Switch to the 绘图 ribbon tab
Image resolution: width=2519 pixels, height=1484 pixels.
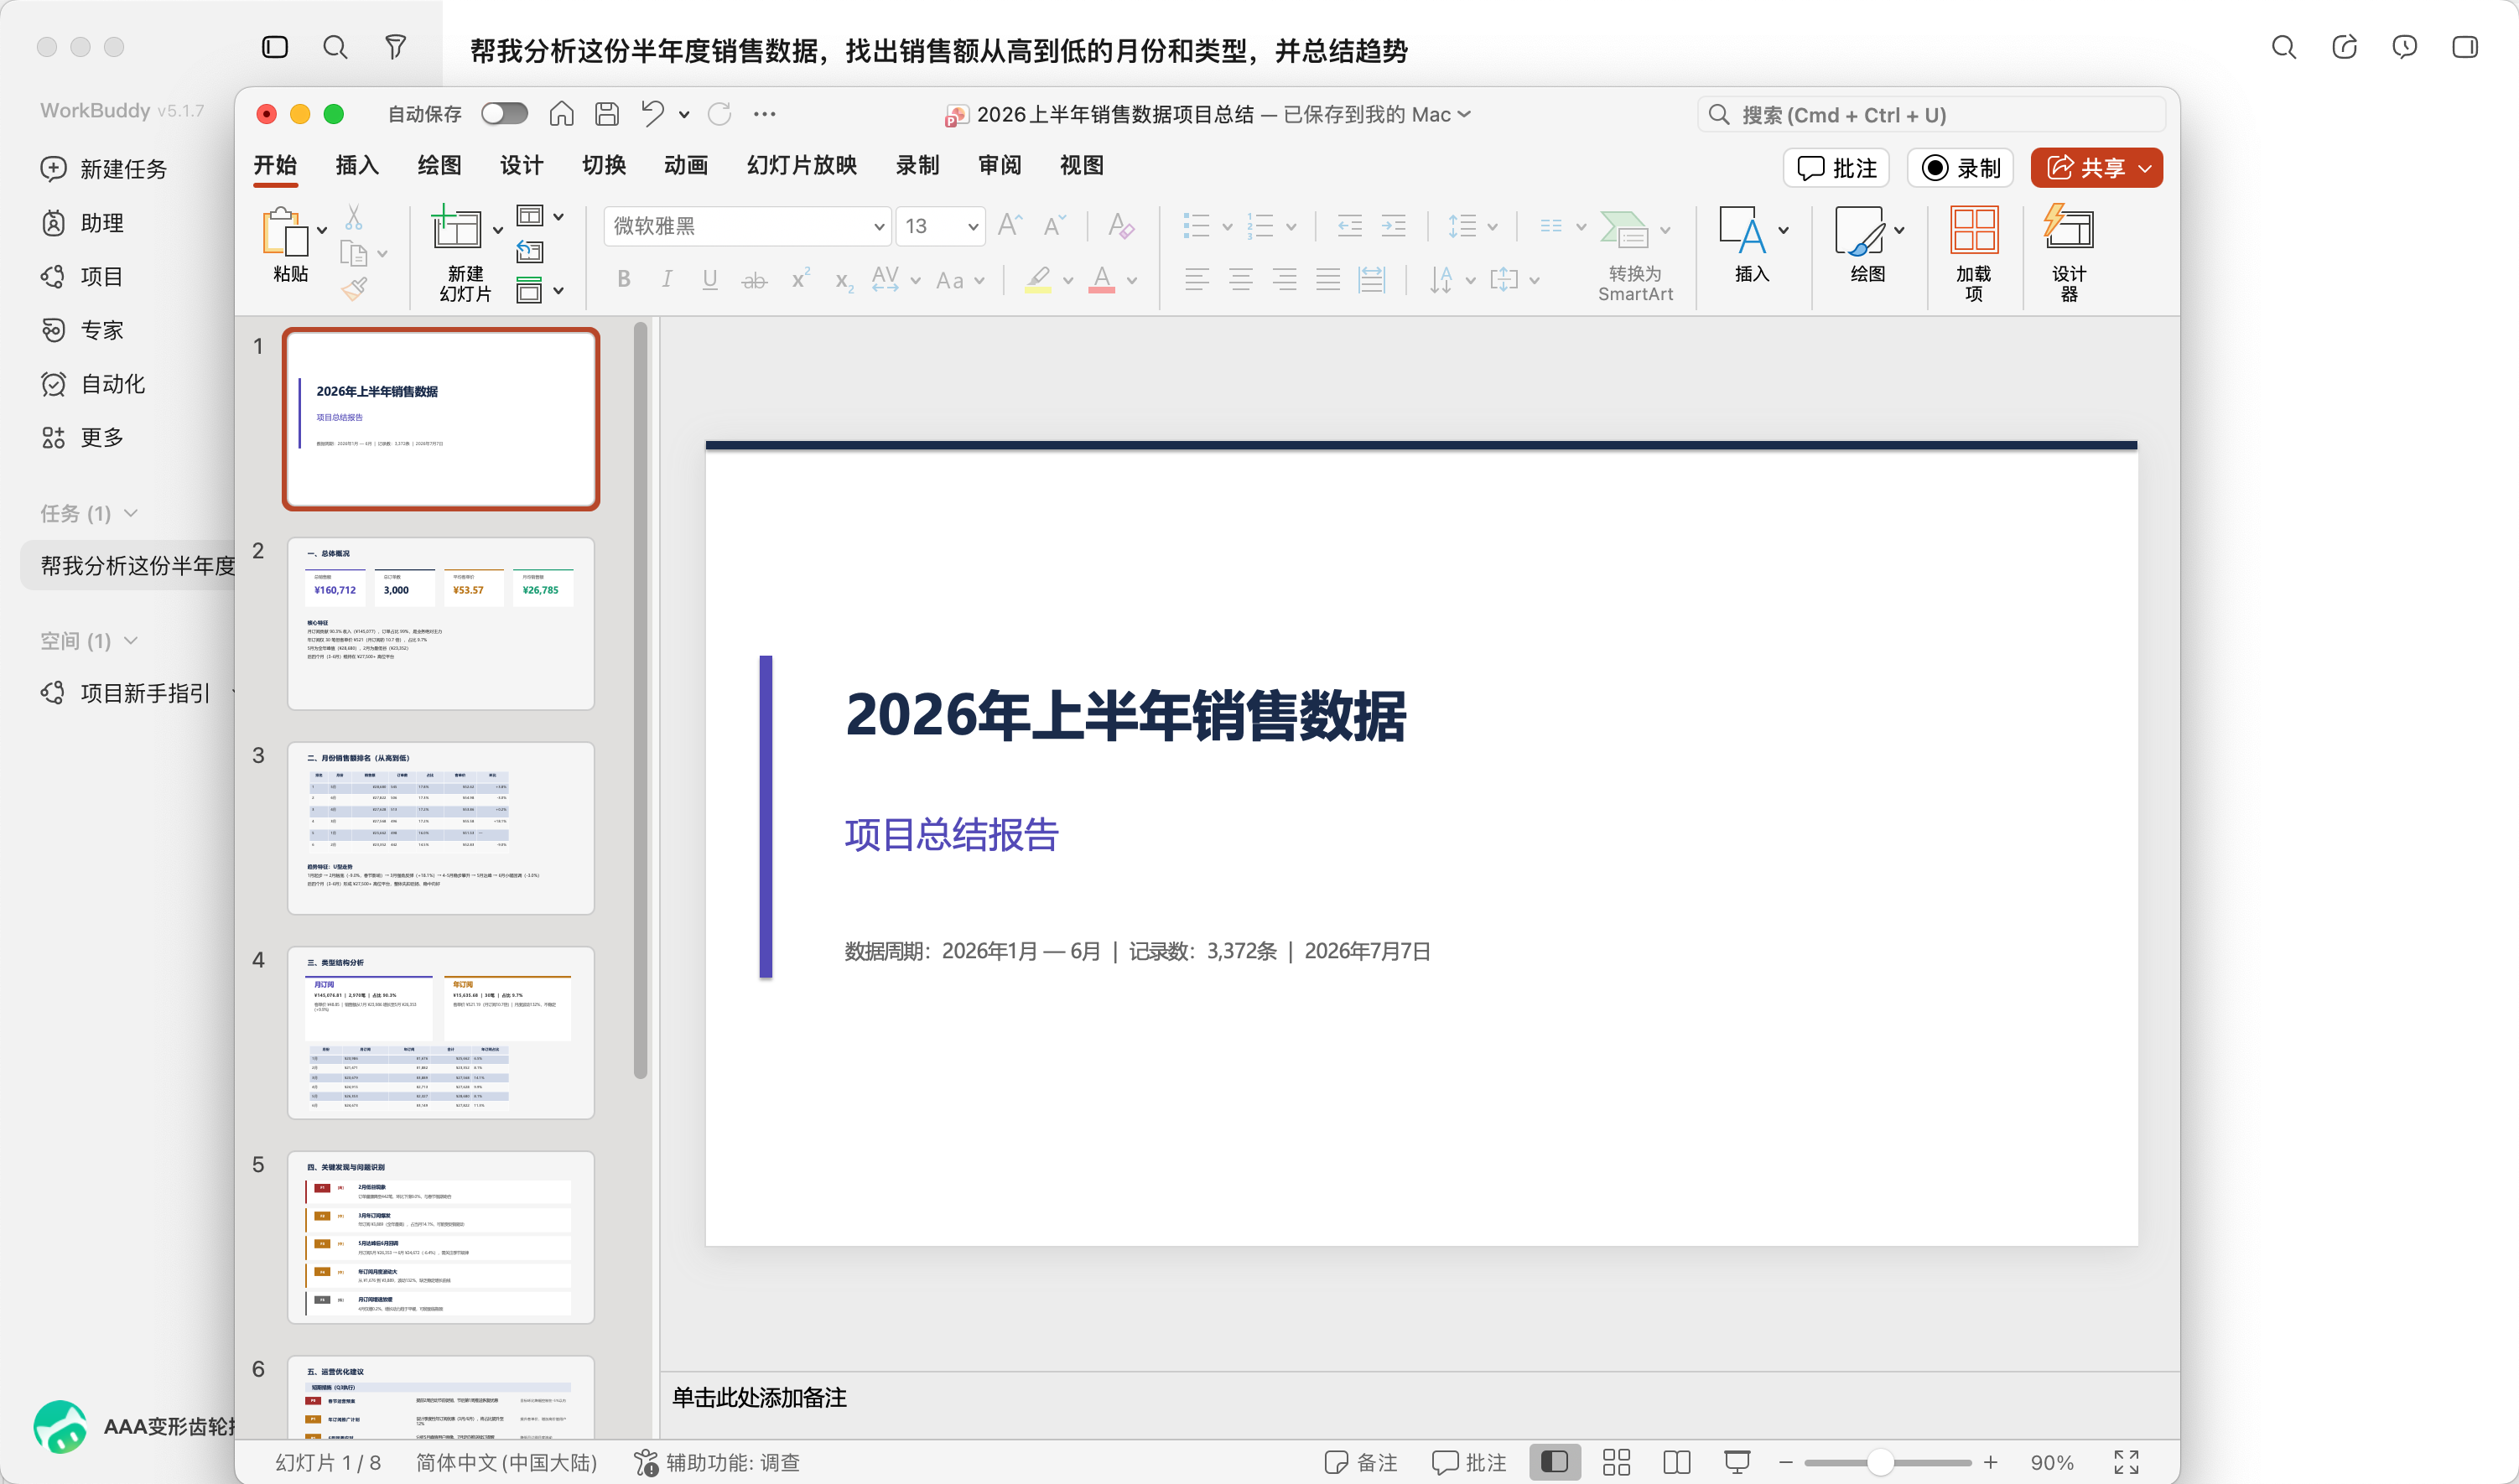(x=439, y=165)
